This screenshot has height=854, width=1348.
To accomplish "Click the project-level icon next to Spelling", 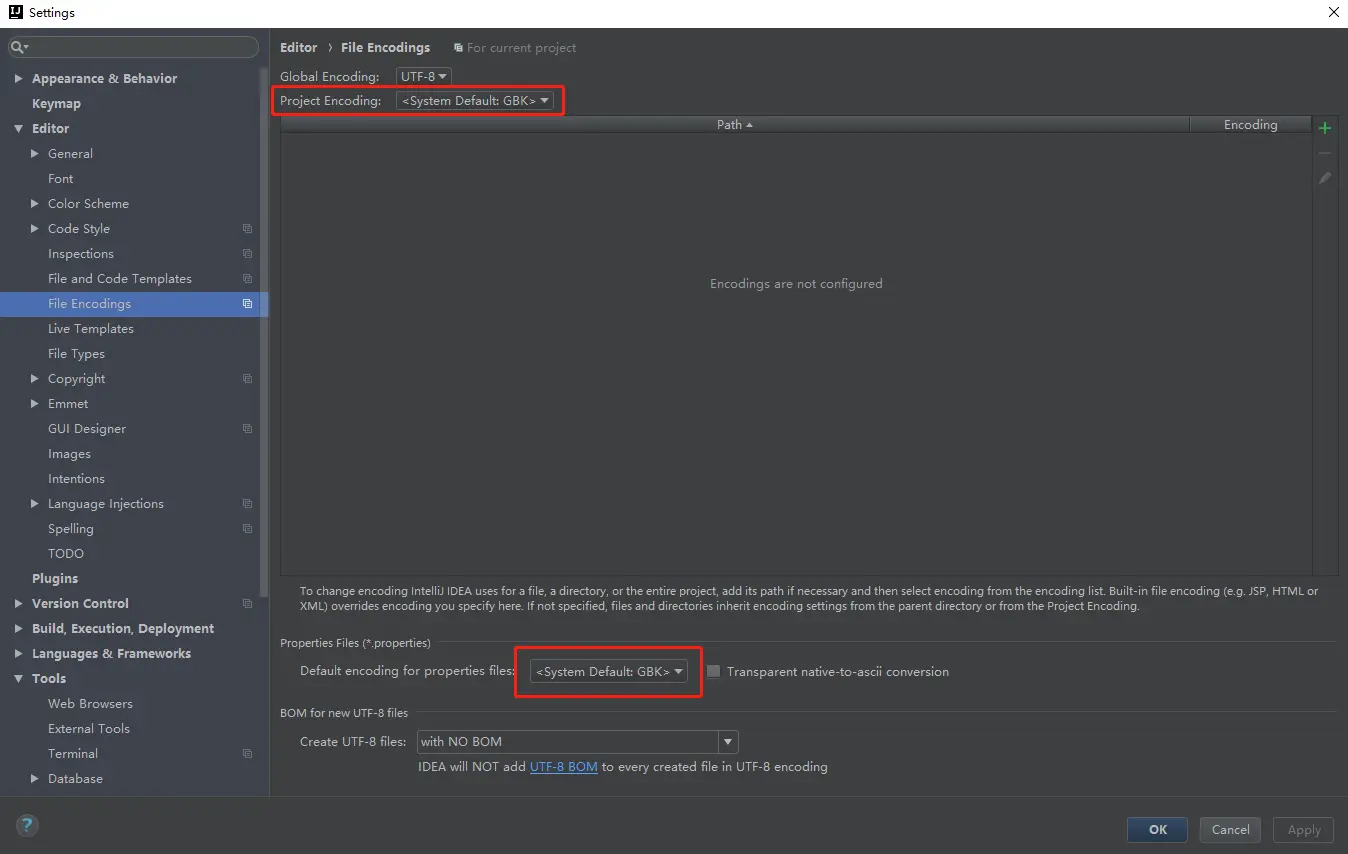I will [x=247, y=529].
